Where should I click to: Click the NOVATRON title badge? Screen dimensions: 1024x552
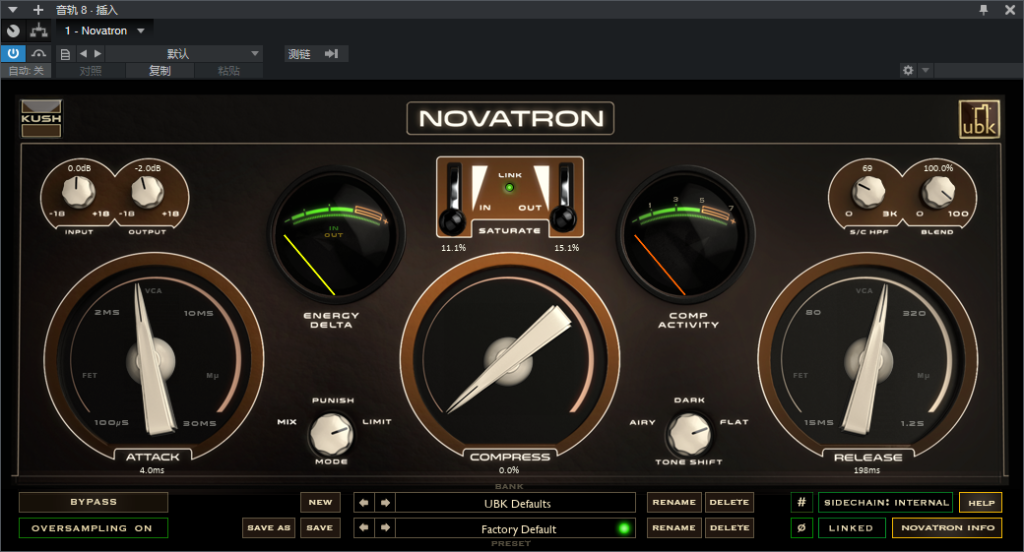tap(510, 118)
